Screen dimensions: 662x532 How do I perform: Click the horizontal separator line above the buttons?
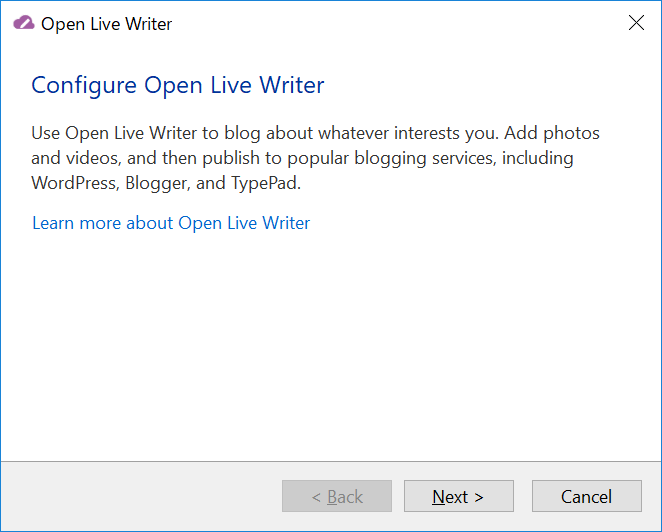331,461
